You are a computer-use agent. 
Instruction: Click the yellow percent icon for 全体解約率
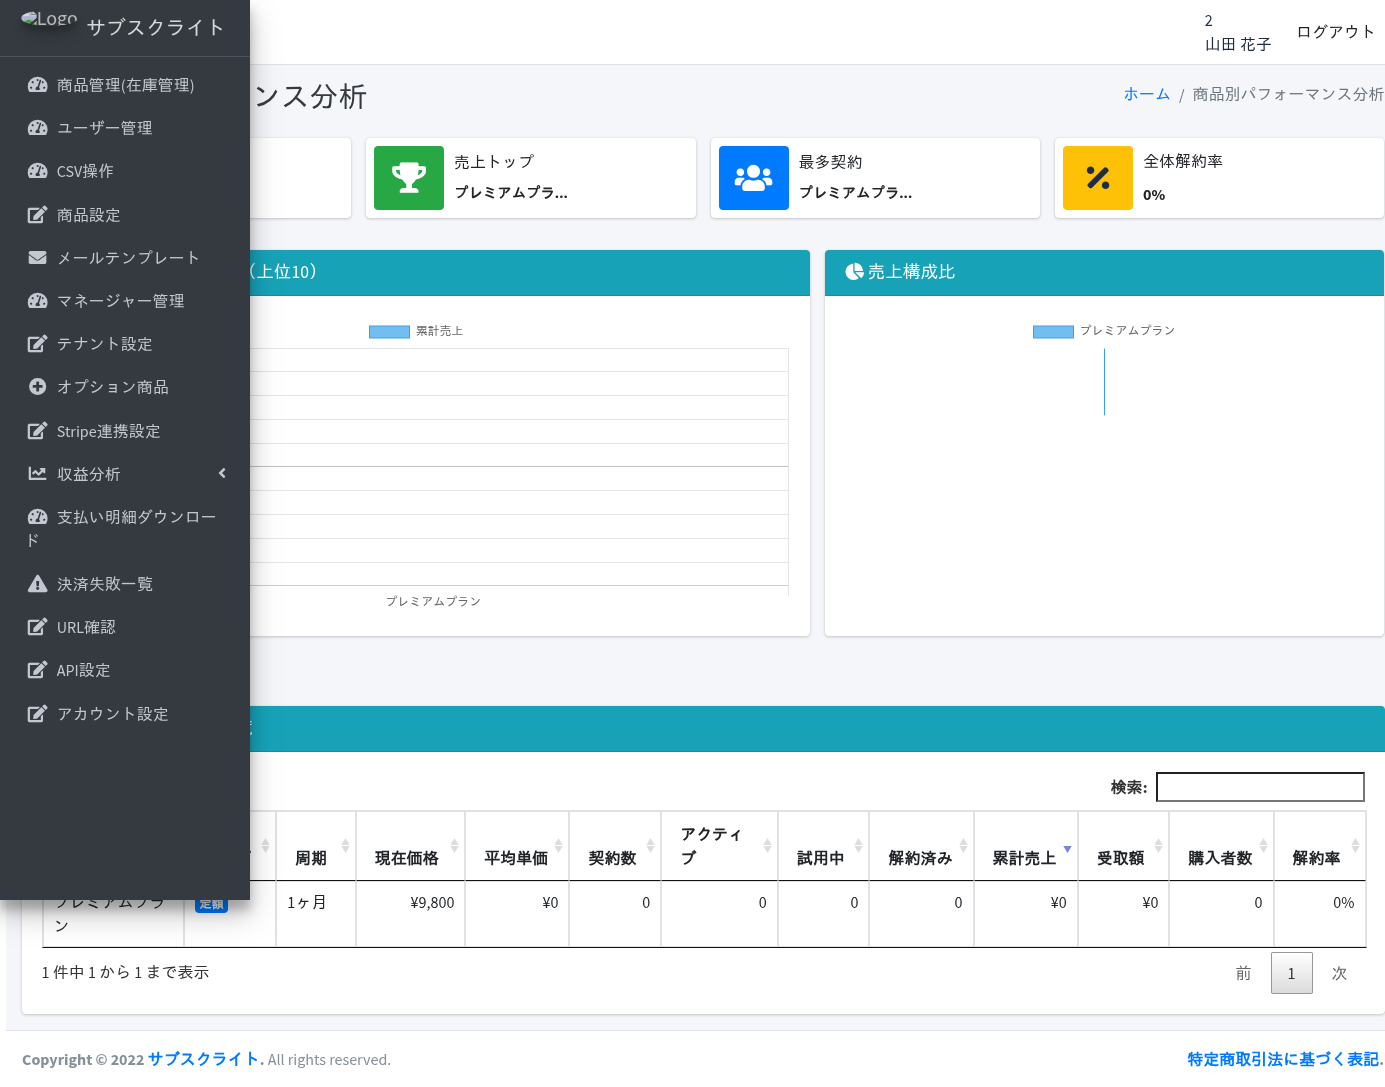(1097, 178)
